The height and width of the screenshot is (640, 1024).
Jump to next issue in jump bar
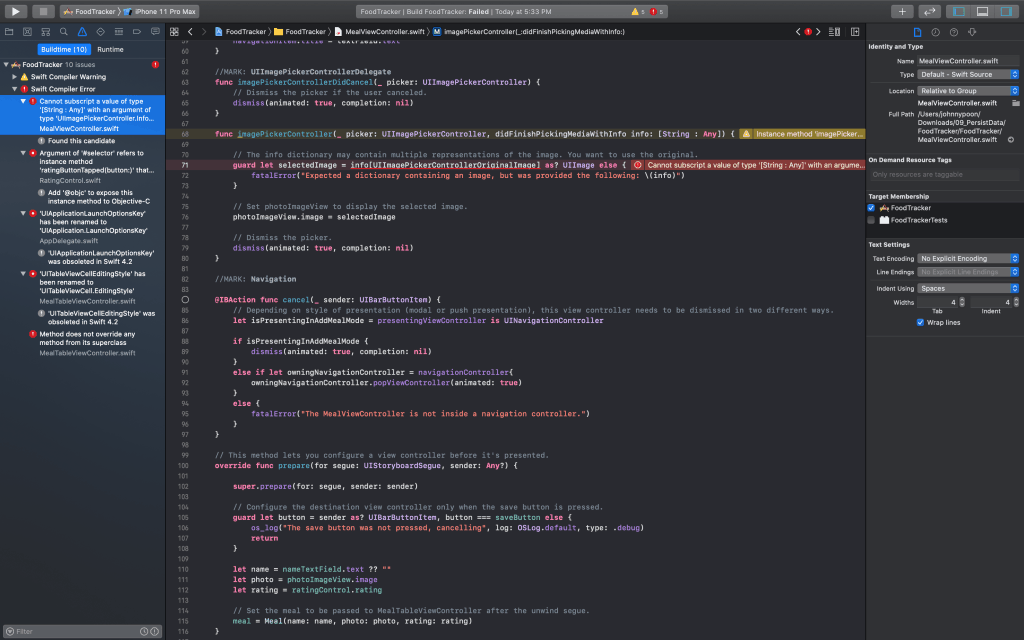tap(818, 31)
